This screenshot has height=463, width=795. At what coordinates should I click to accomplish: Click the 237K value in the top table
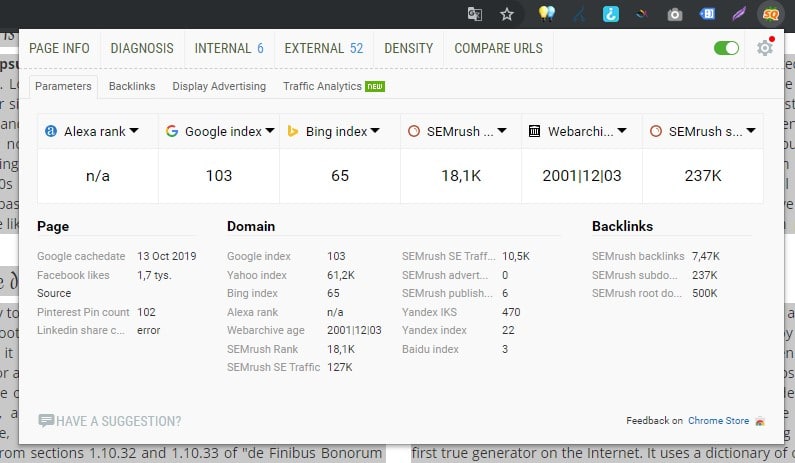[703, 175]
